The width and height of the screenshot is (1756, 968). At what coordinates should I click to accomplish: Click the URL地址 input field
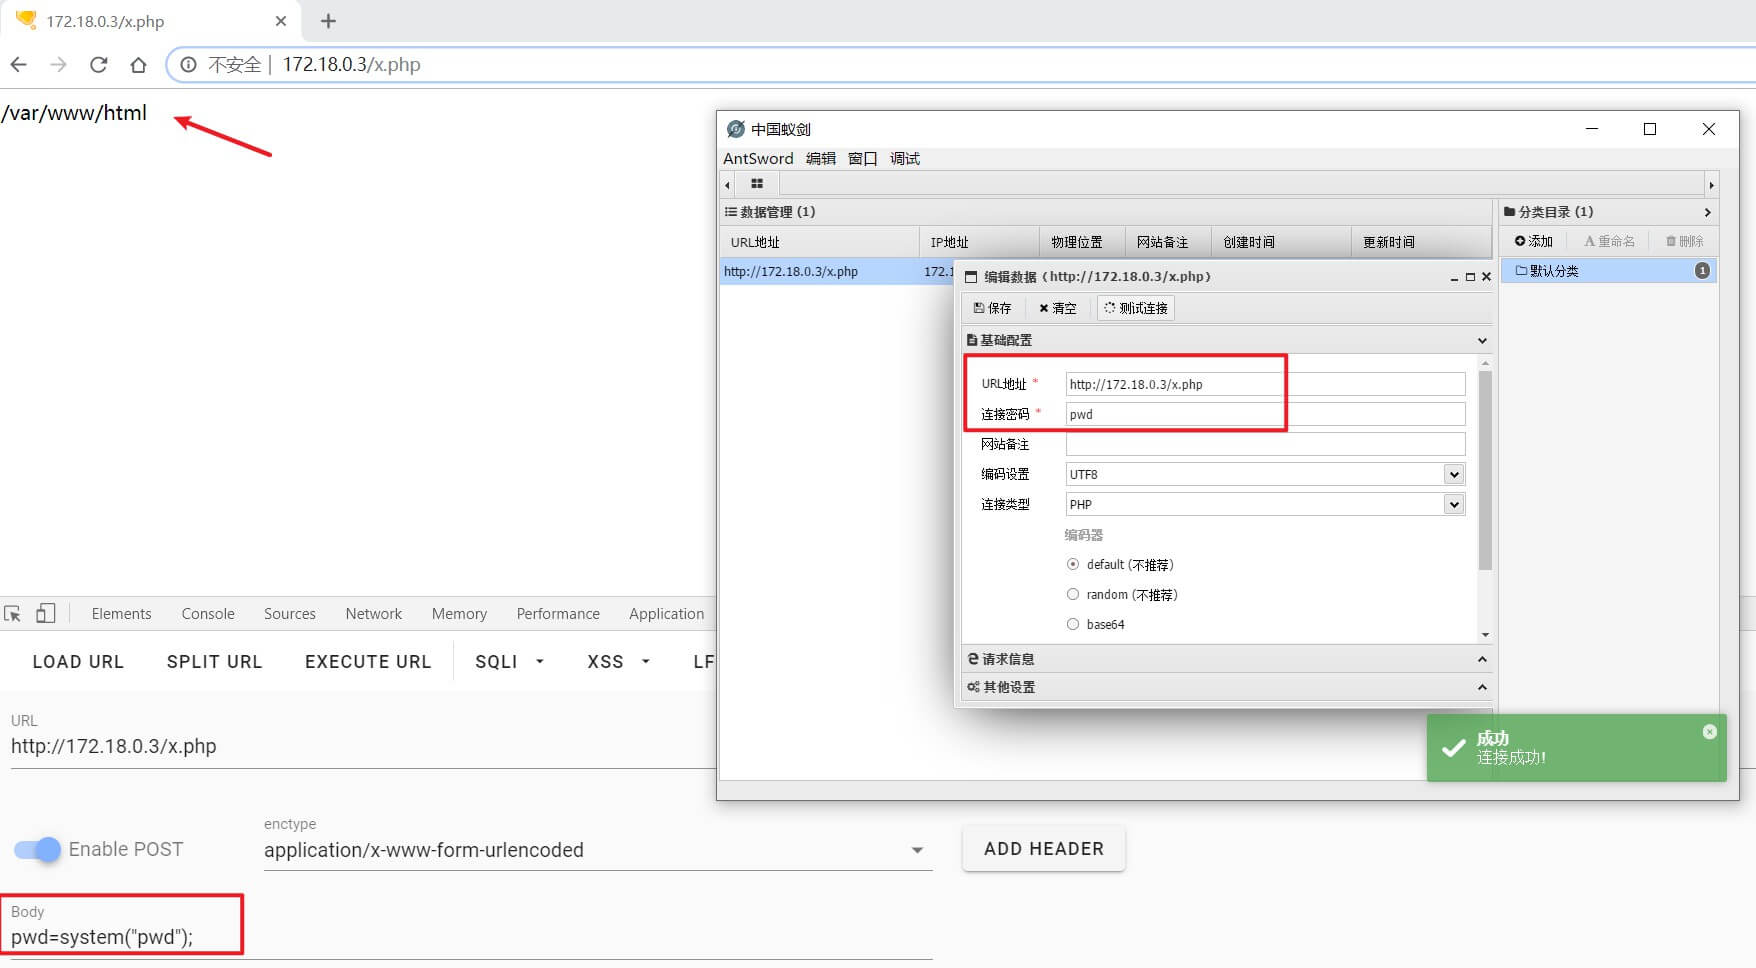tap(1265, 384)
